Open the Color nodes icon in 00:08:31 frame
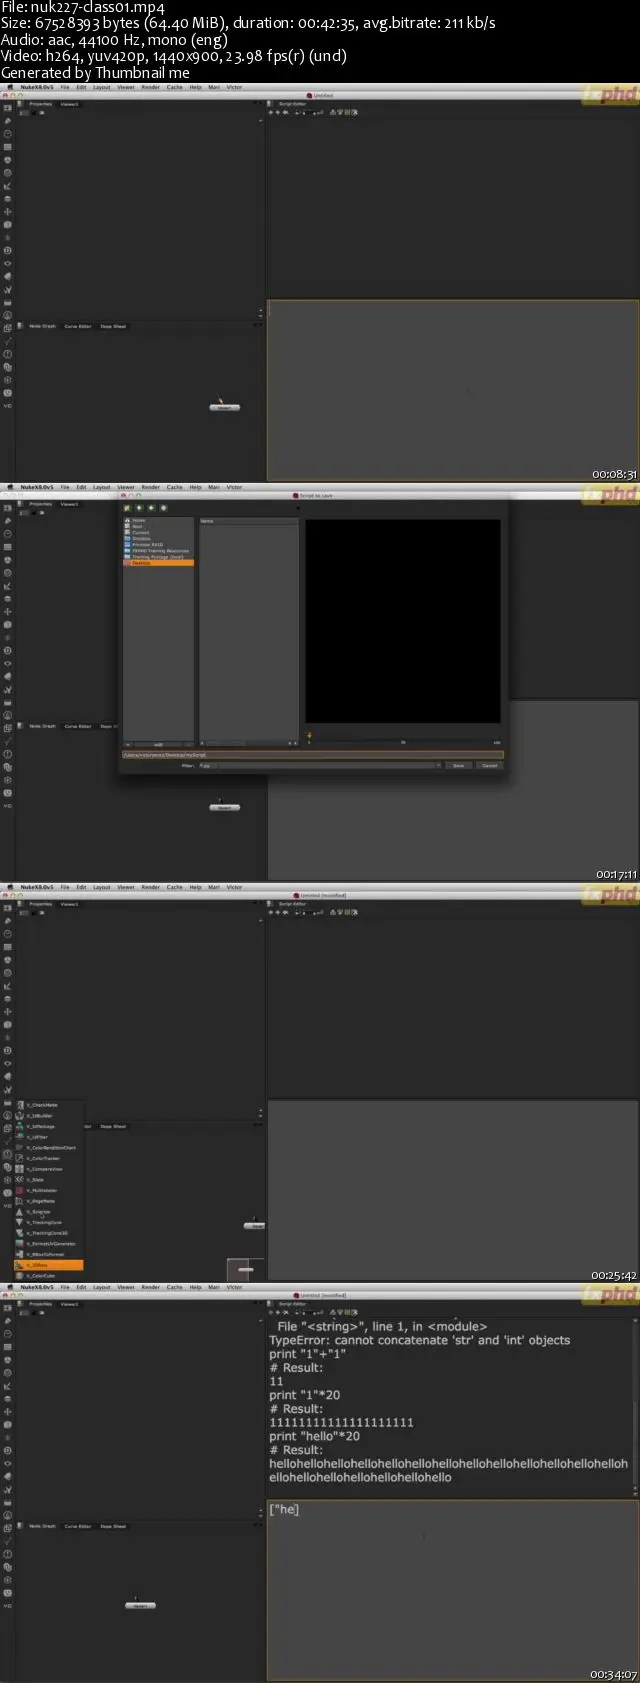The image size is (640, 1683). coord(7,160)
